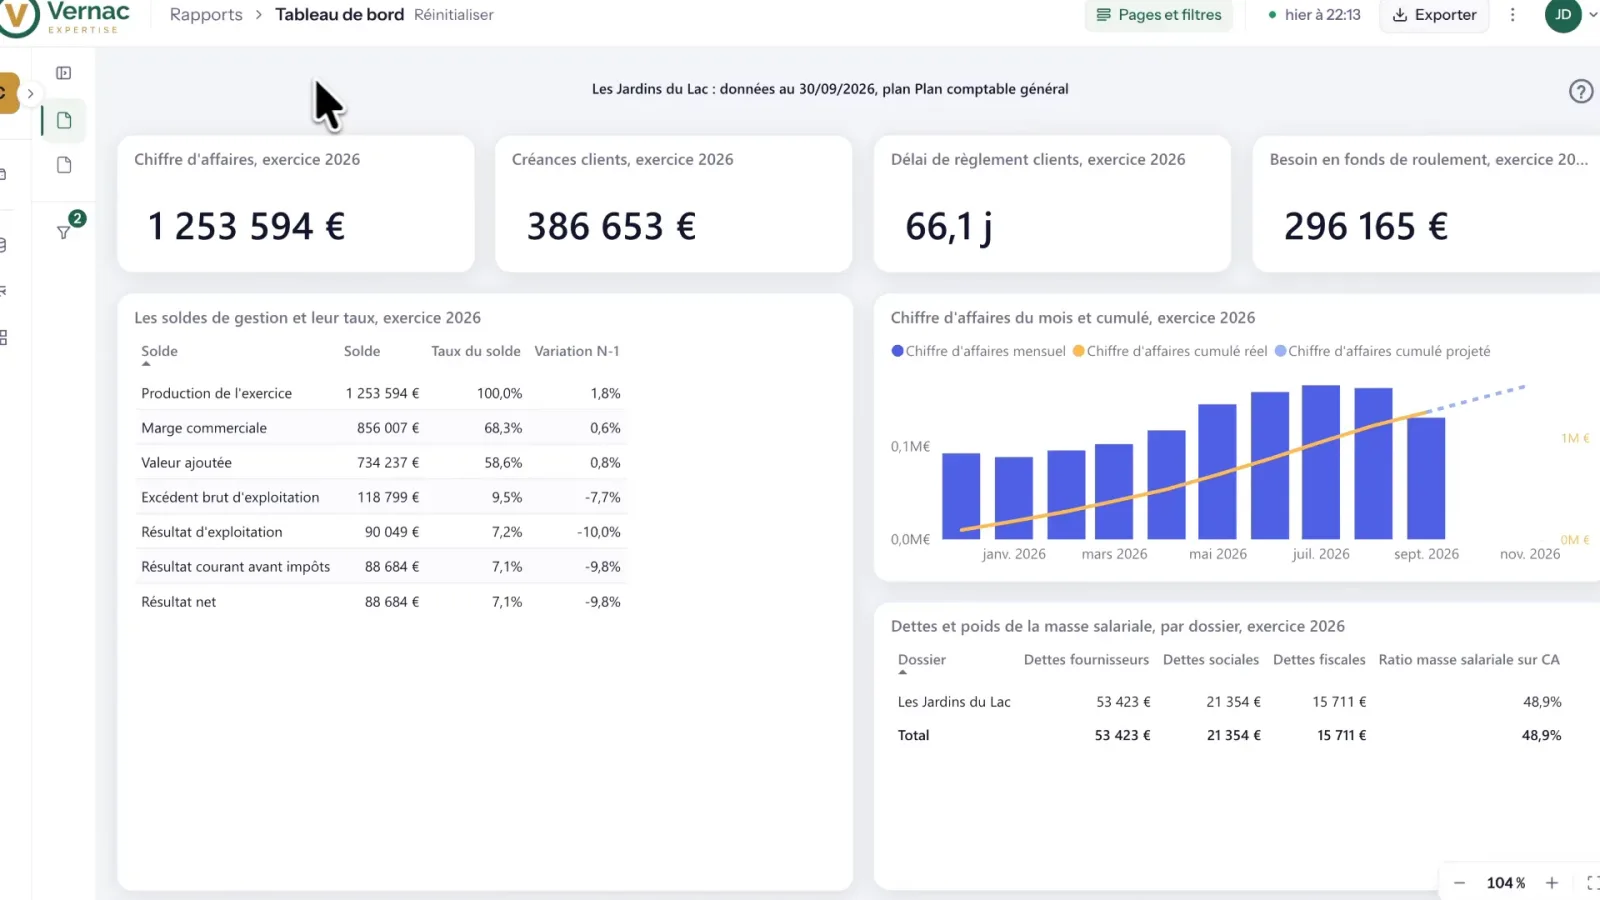Click the tallest revenue bar above juil. 2026
Screen dimensions: 1600x900
pos(1320,462)
